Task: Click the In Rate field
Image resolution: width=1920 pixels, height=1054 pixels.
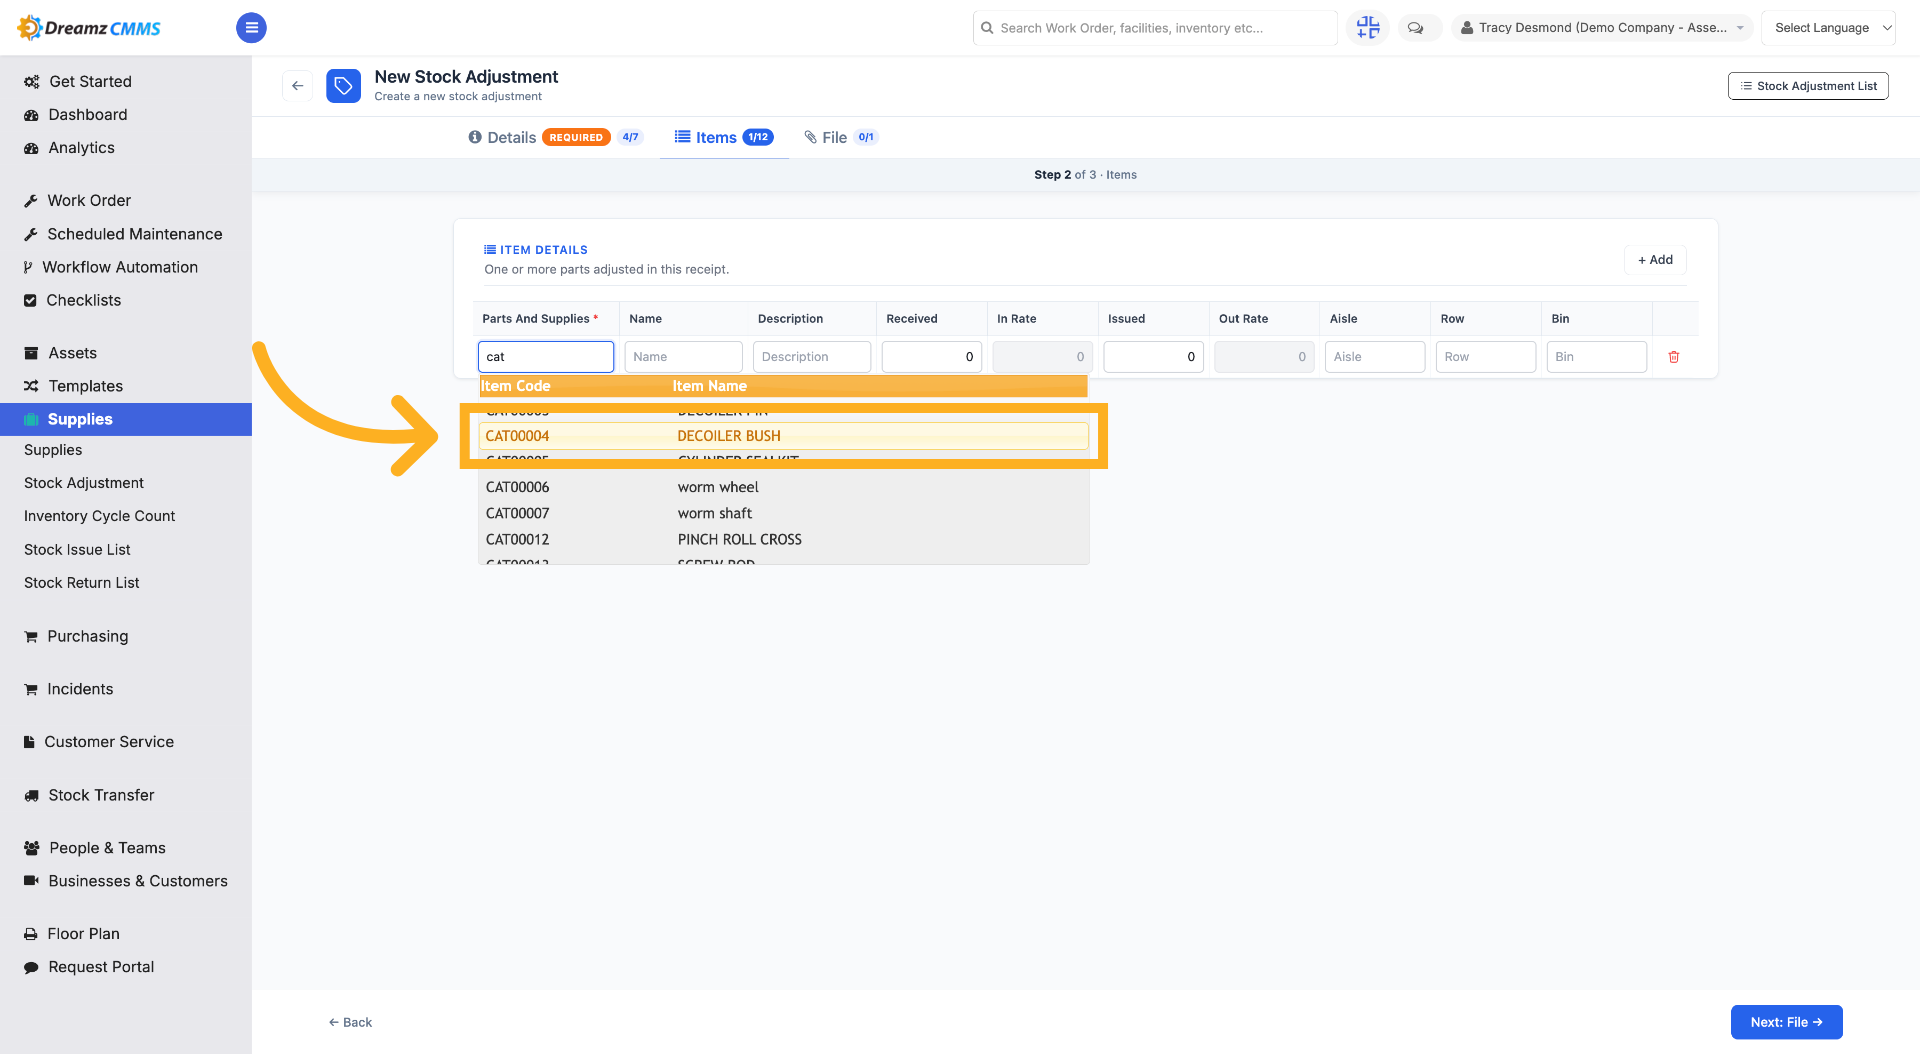Action: pos(1043,357)
